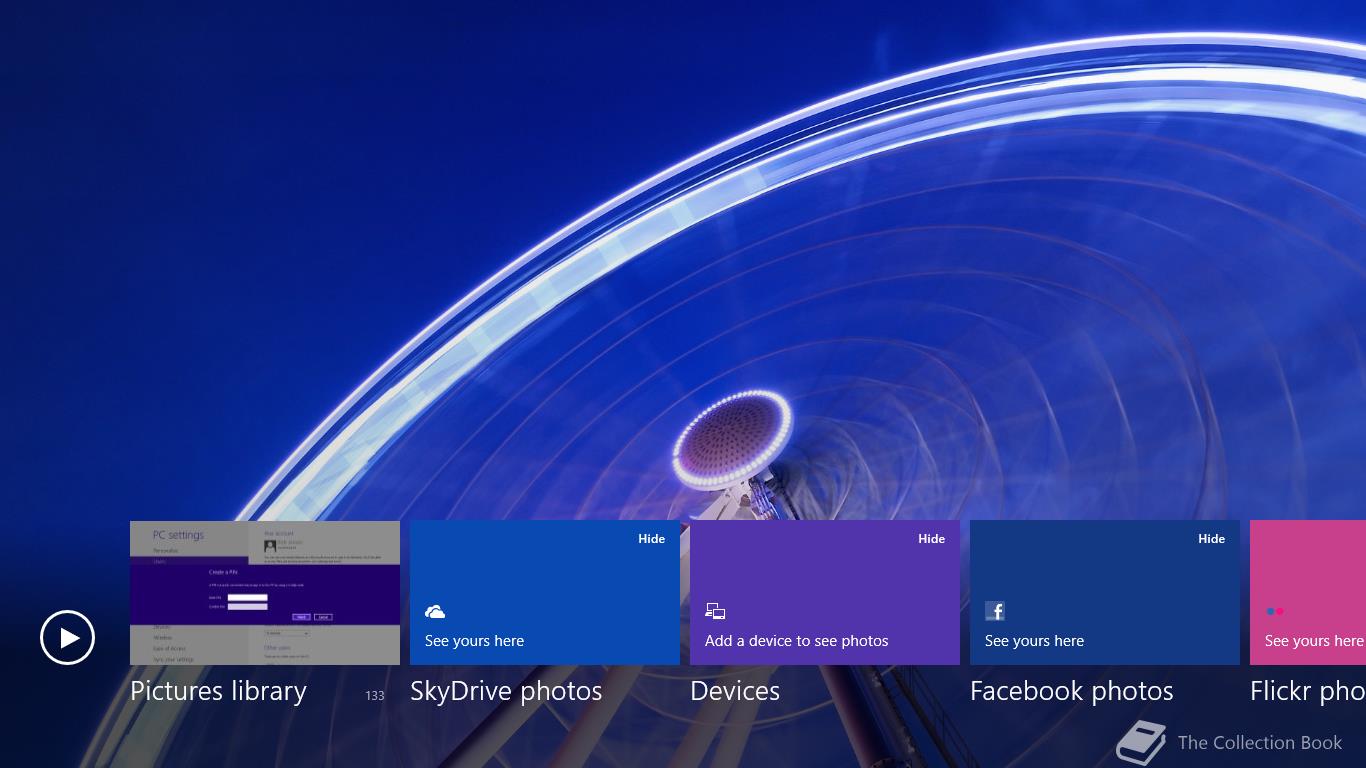Hide the Facebook photos tile
Viewport: 1366px width, 768px height.
(x=1212, y=538)
